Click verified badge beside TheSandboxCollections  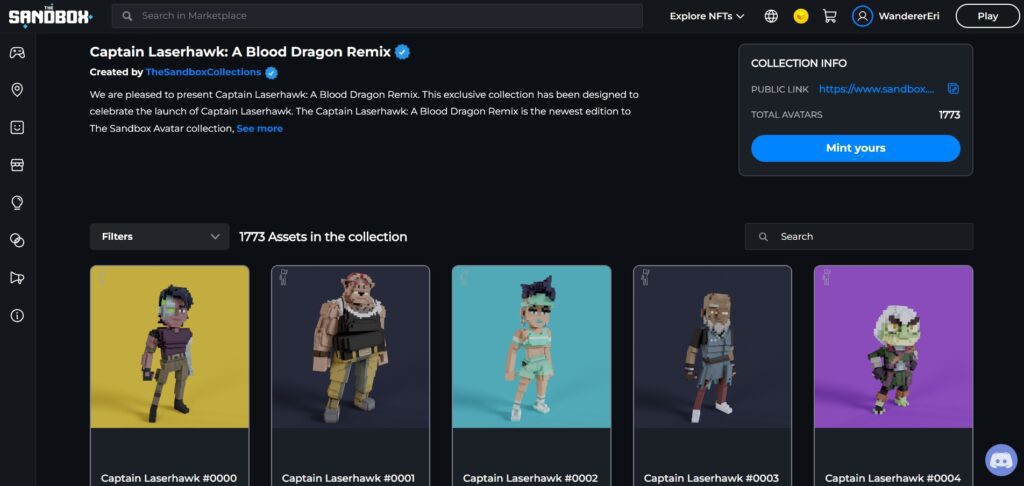click(x=271, y=73)
